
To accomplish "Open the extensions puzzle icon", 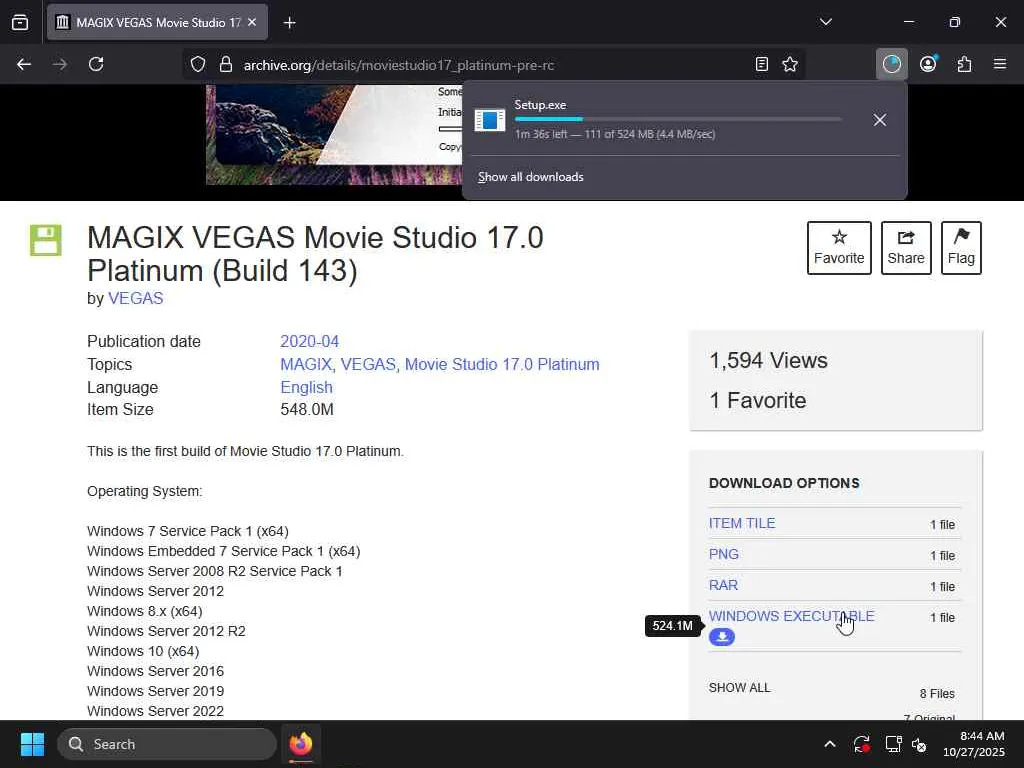I will 964,64.
